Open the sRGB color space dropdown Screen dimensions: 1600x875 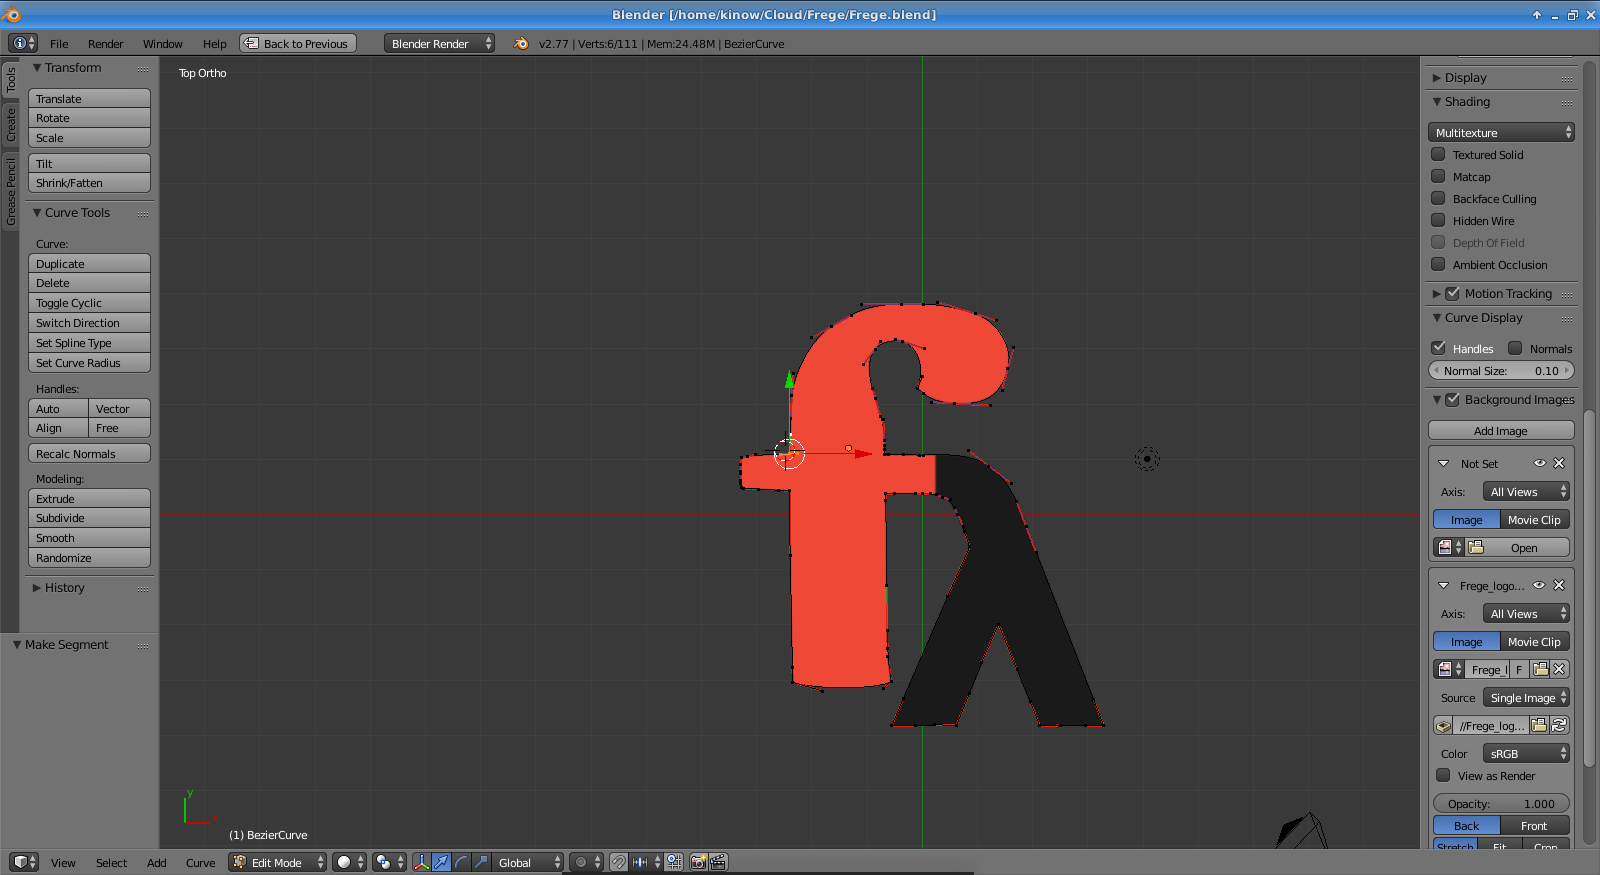click(1526, 753)
